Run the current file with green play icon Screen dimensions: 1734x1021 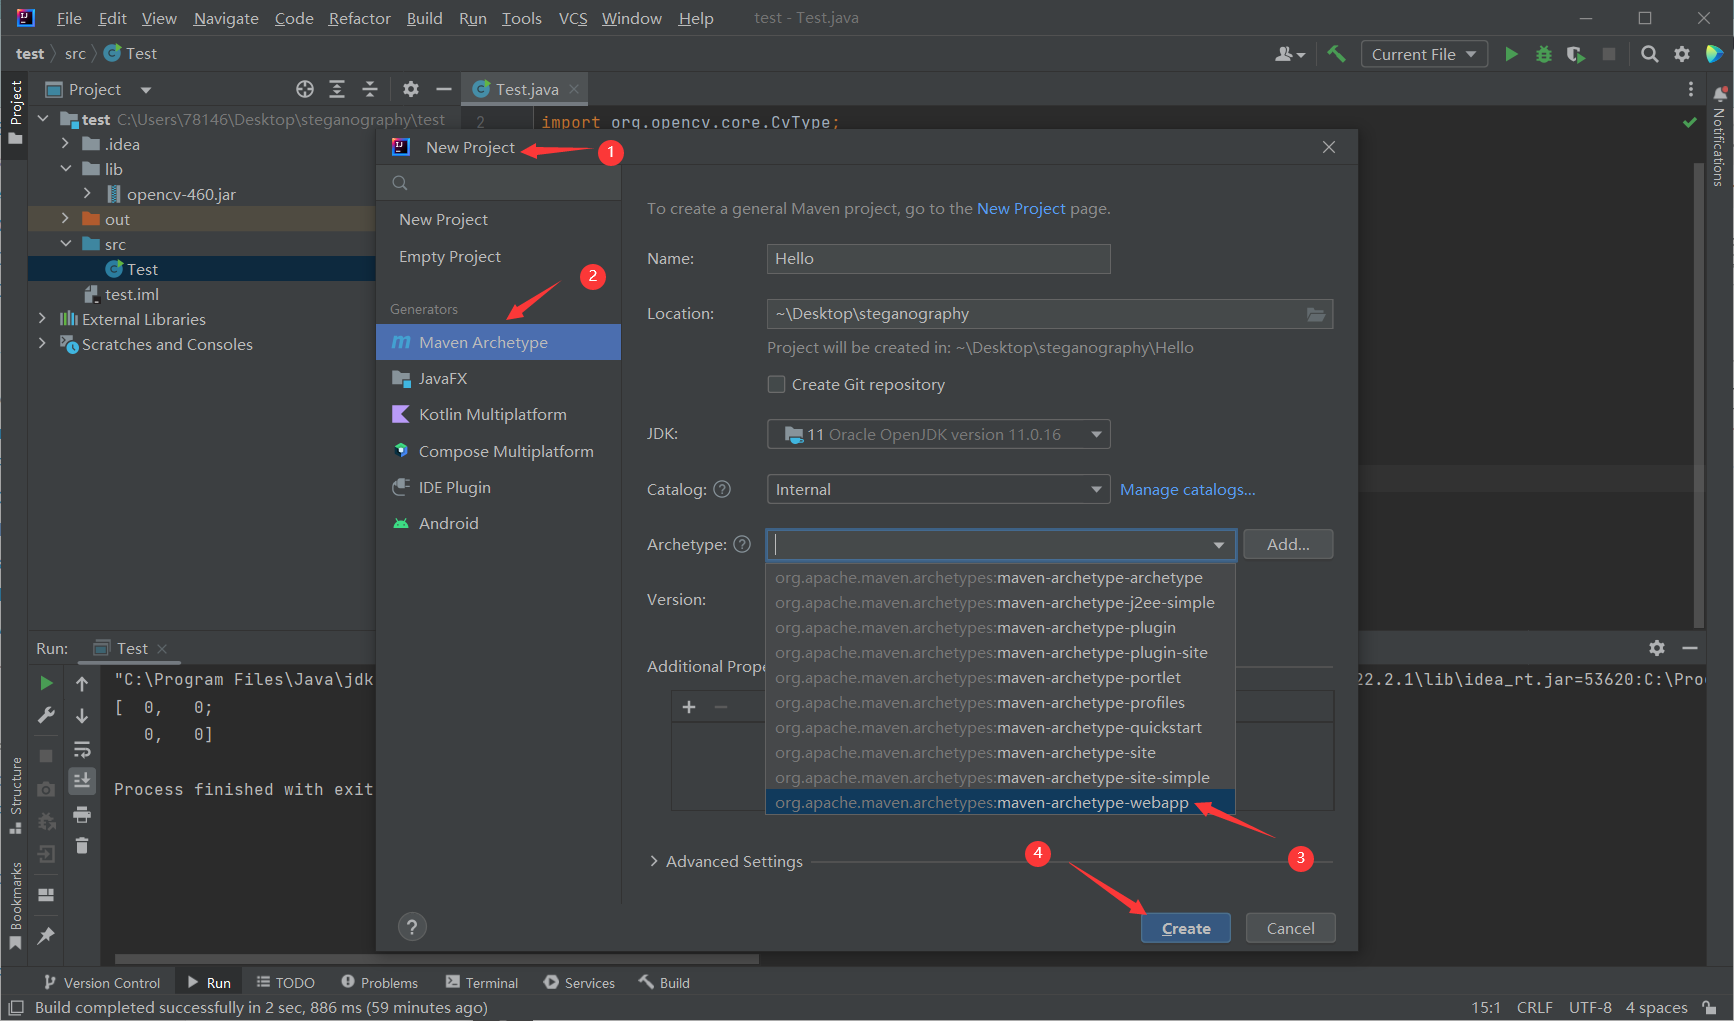(1511, 54)
